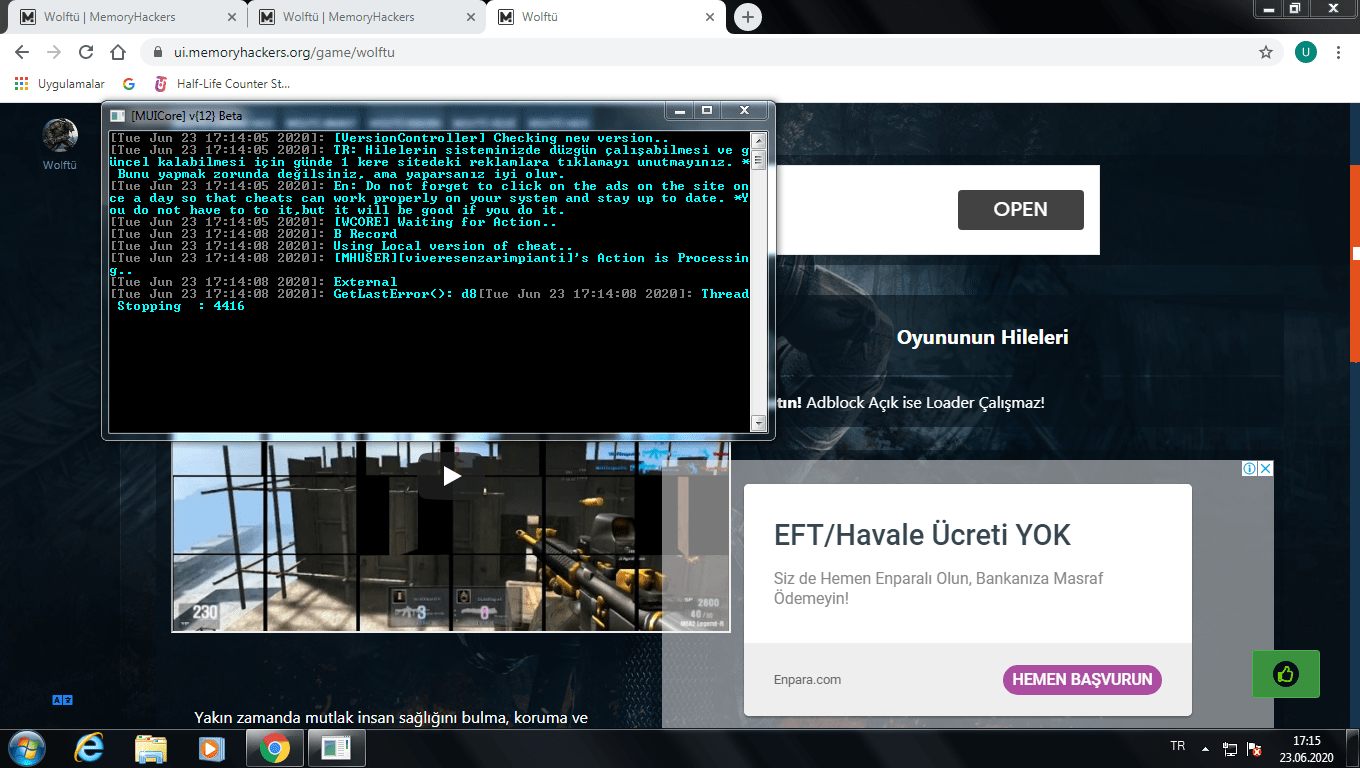Open the Uygulamalar apps shortcut
Viewport: 1360px width, 768px height.
click(x=60, y=84)
